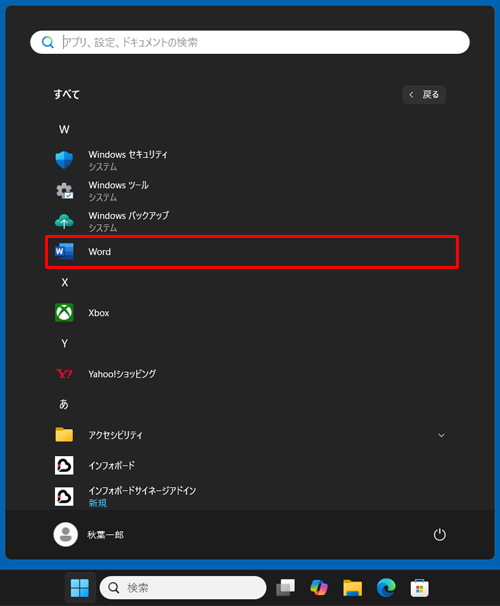500x606 pixels.
Task: Open Task View on the taskbar
Action: (x=286, y=588)
